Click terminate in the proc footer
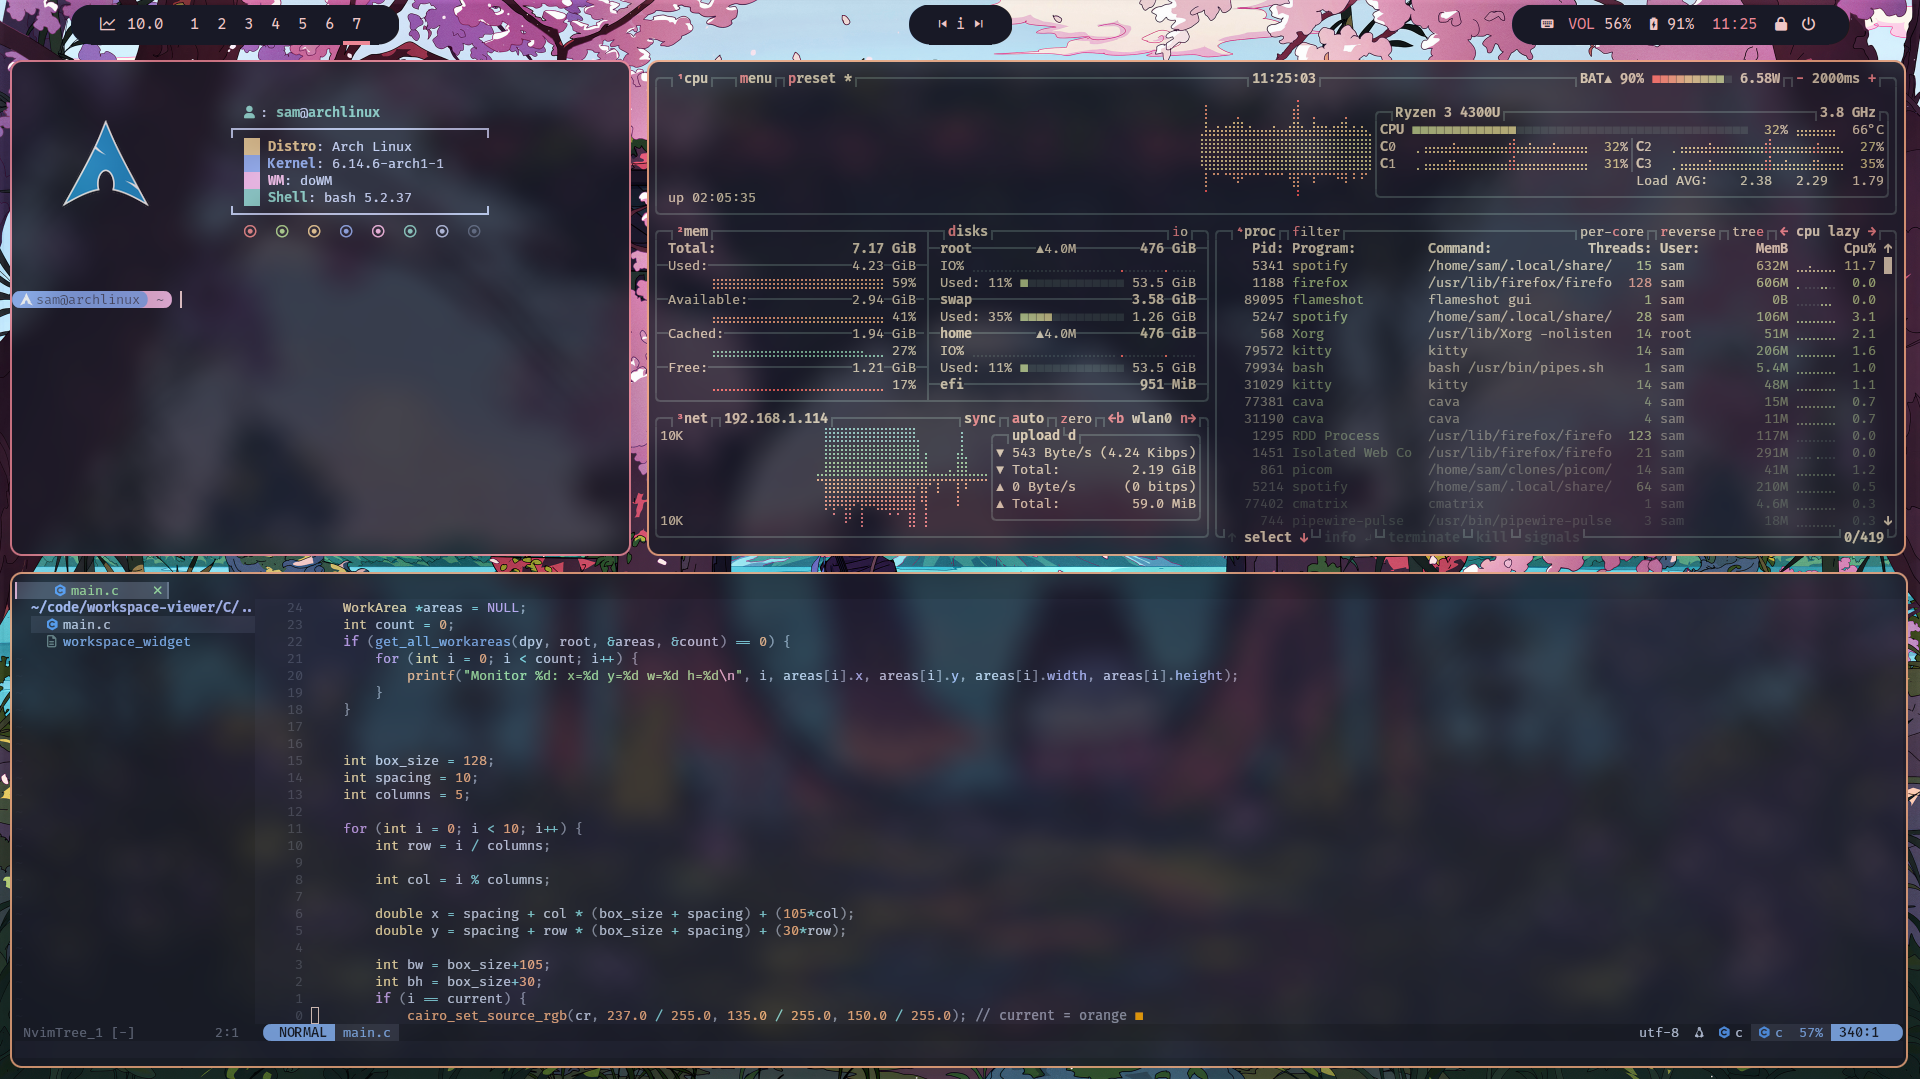1920x1079 pixels. click(x=1424, y=537)
